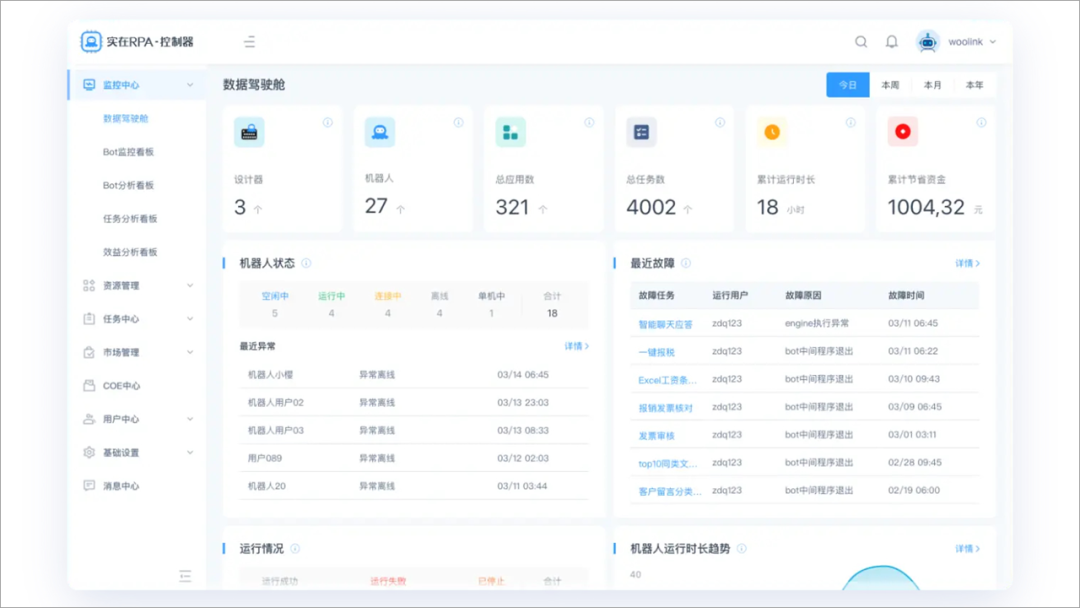The width and height of the screenshot is (1080, 608).
Task: Open the 发票审核 fault task link
Action: coord(656,436)
